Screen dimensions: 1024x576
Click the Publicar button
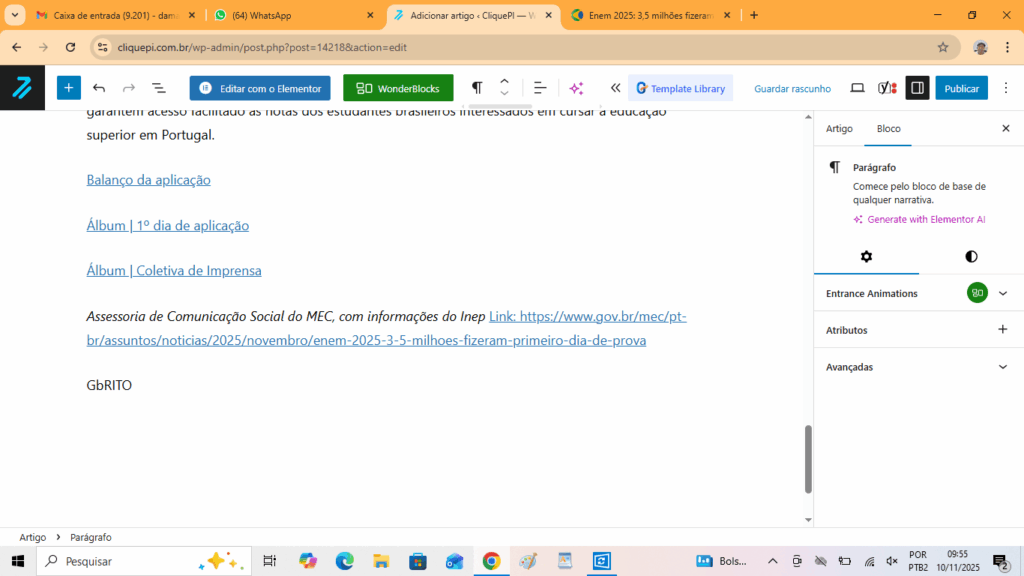pyautogui.click(x=961, y=88)
